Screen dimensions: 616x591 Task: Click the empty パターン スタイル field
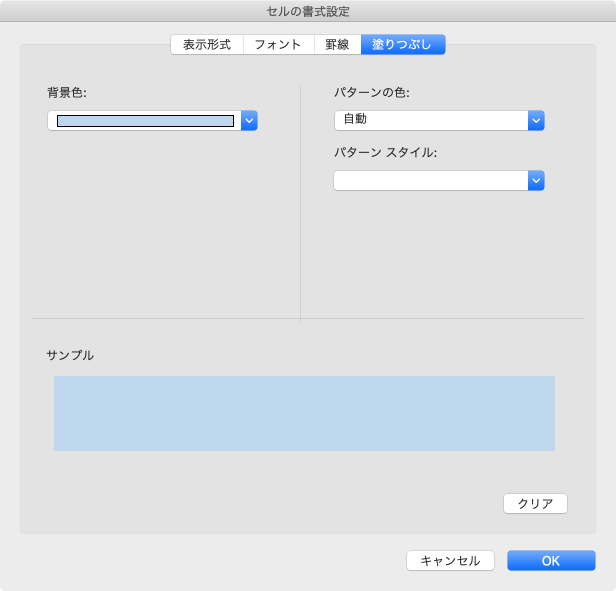point(430,181)
